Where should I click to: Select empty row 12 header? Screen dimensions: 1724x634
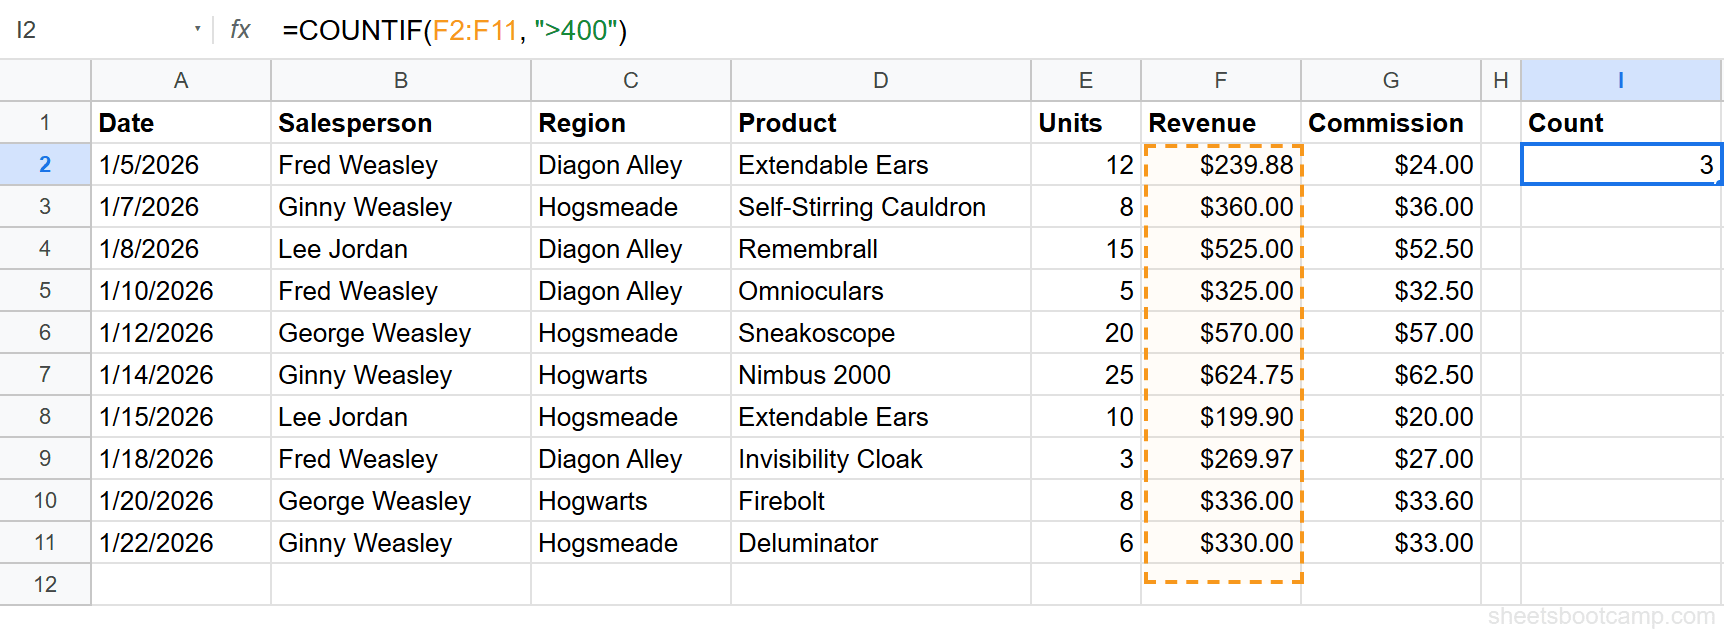tap(44, 584)
